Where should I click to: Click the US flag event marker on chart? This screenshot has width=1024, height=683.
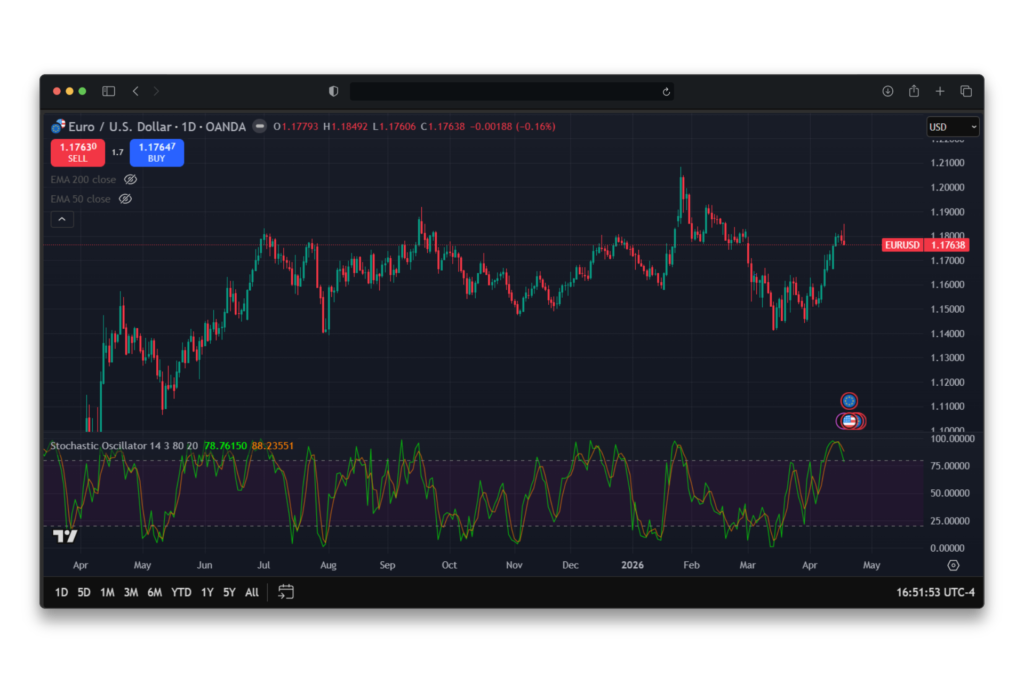pyautogui.click(x=849, y=421)
